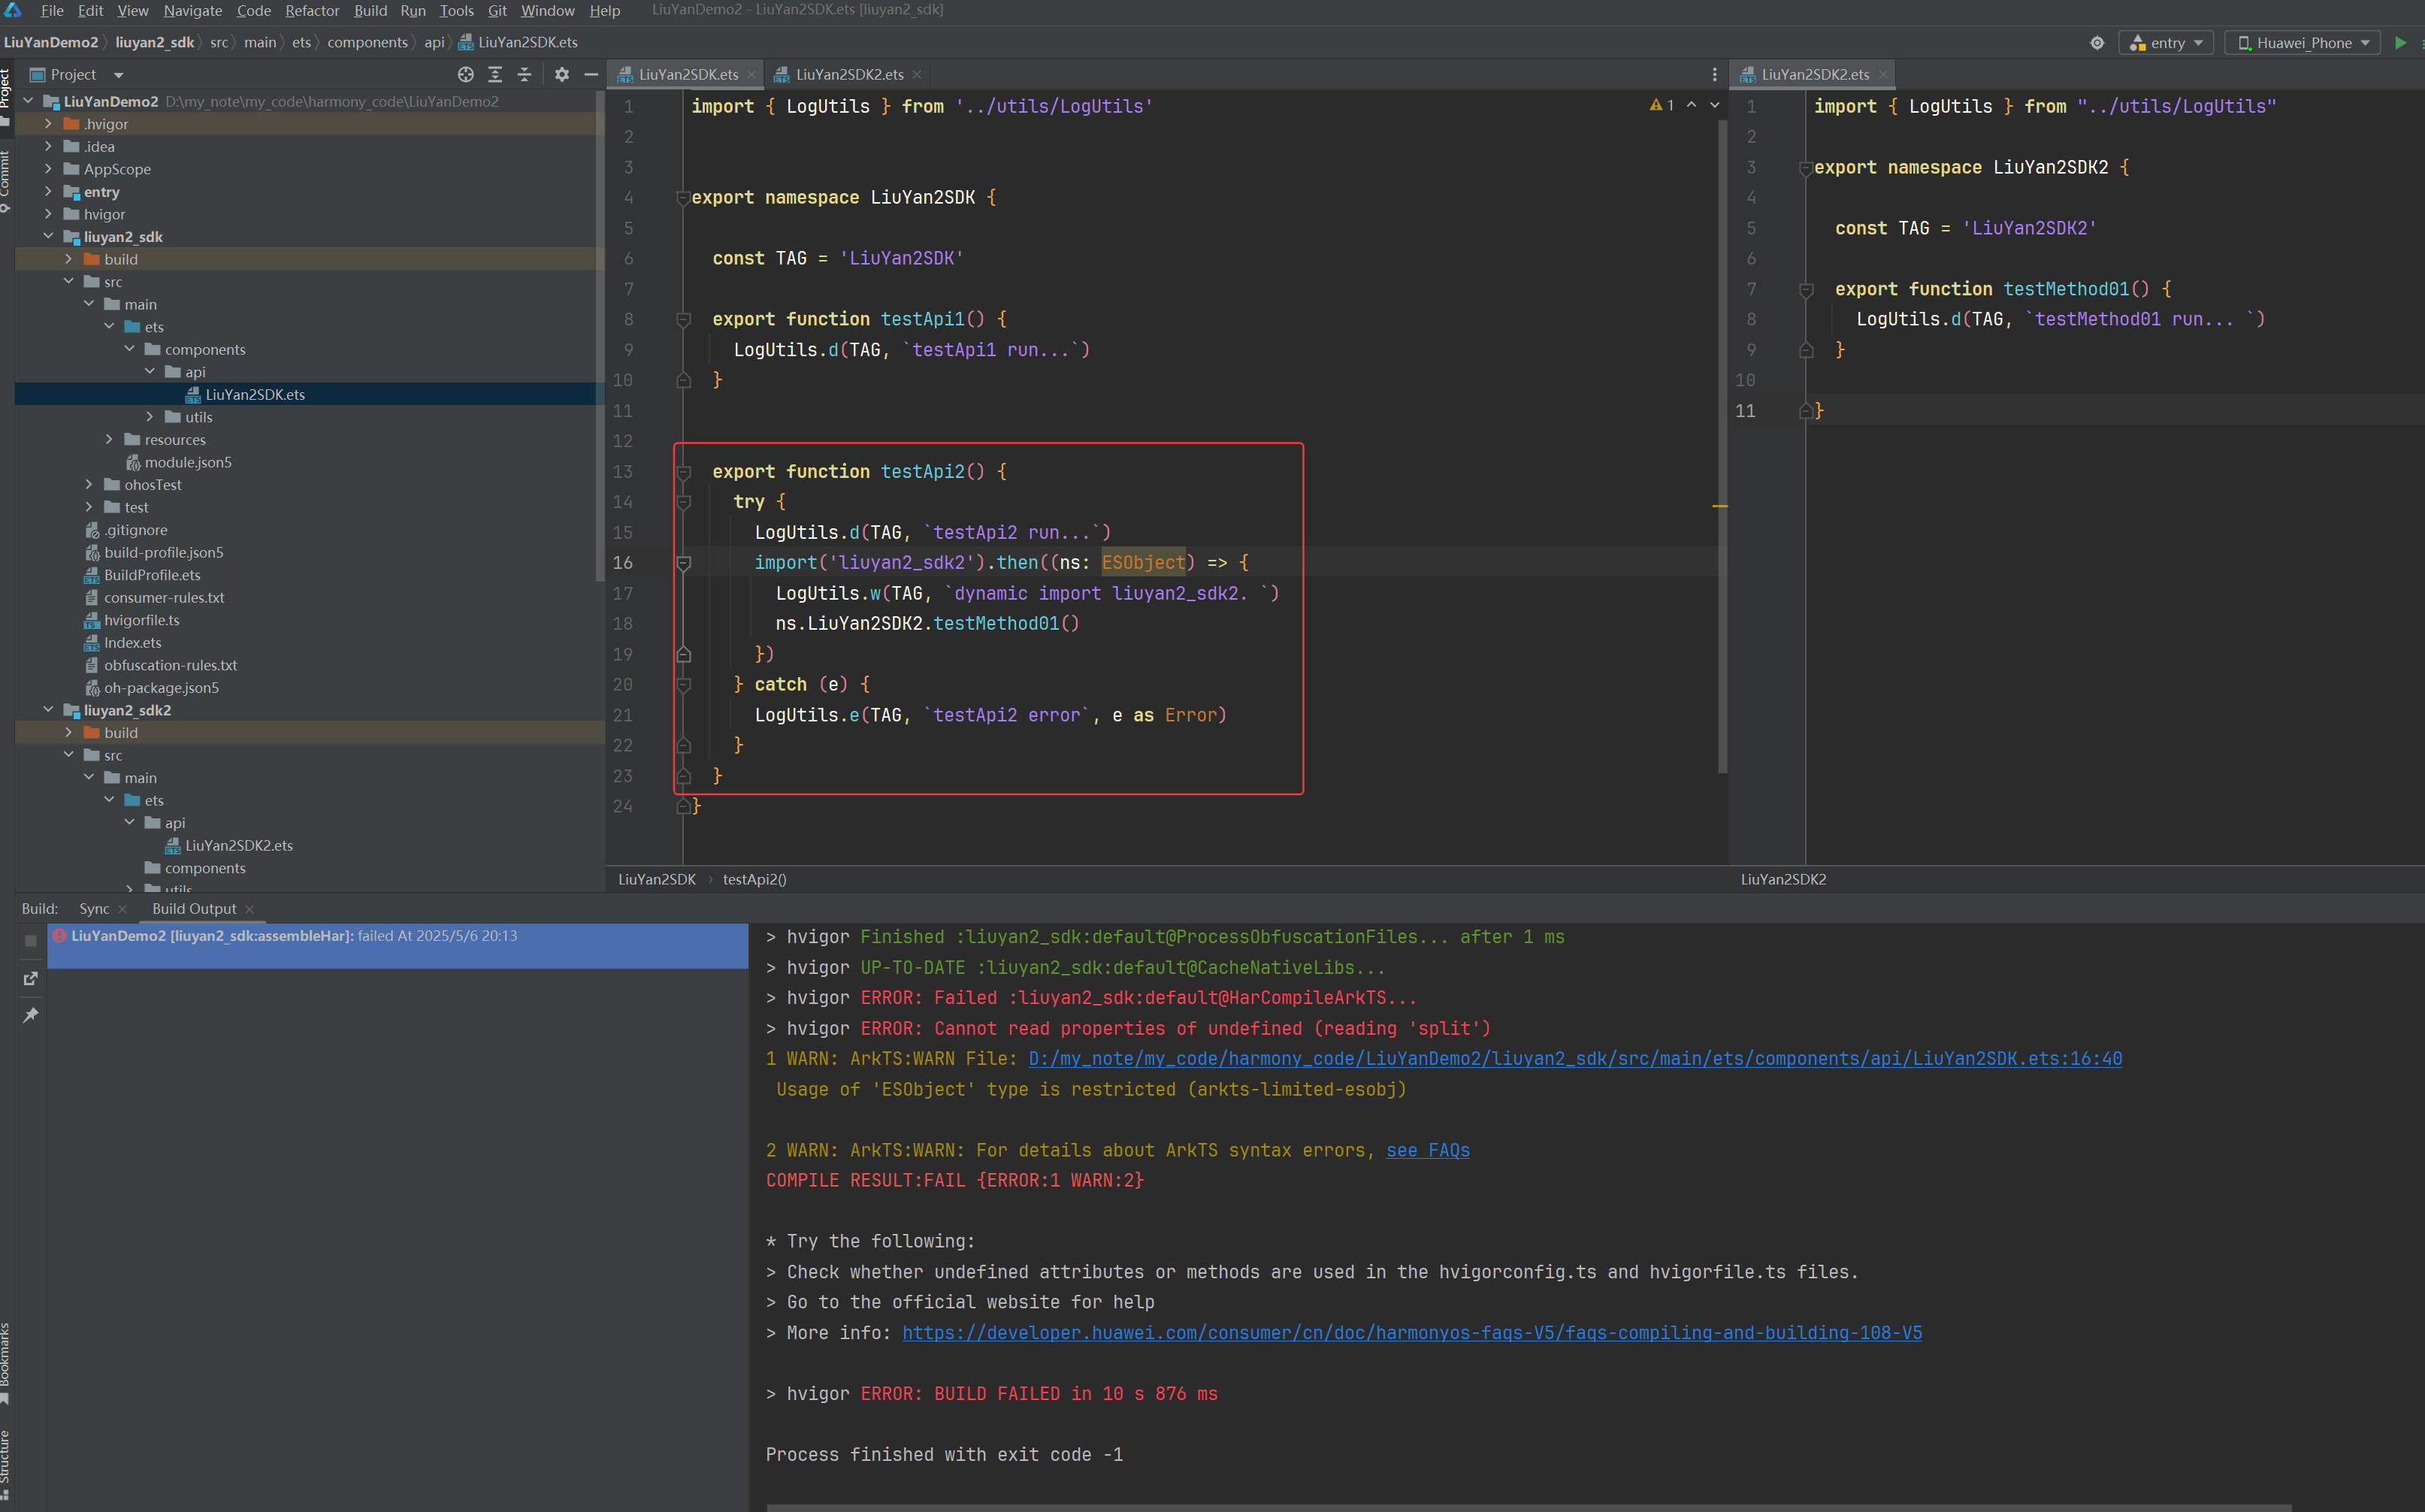
Task: Click liuyan2_sdk breadcrumb in navigation bar
Action: pos(155,42)
